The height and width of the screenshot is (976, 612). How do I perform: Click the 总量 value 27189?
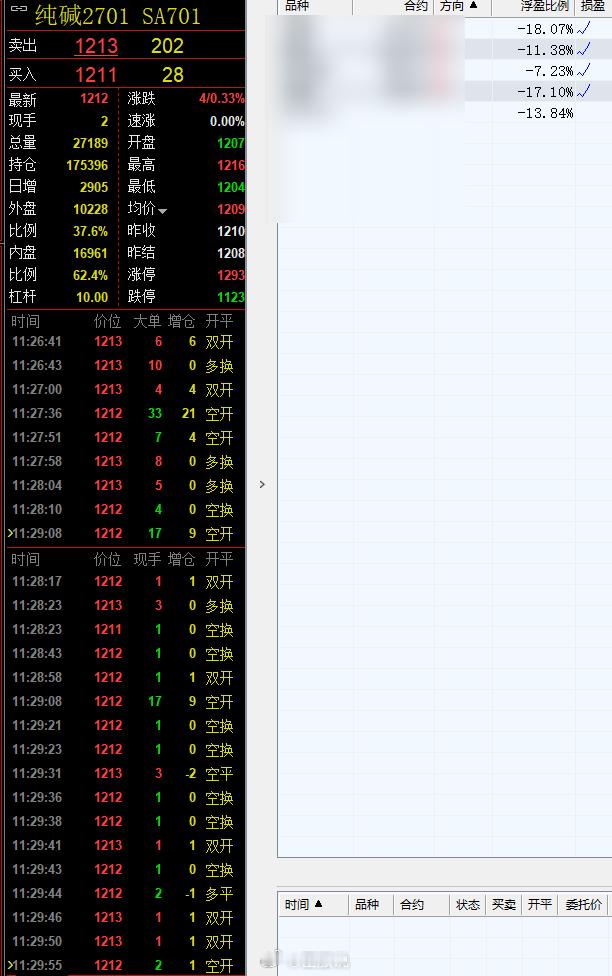[90, 143]
